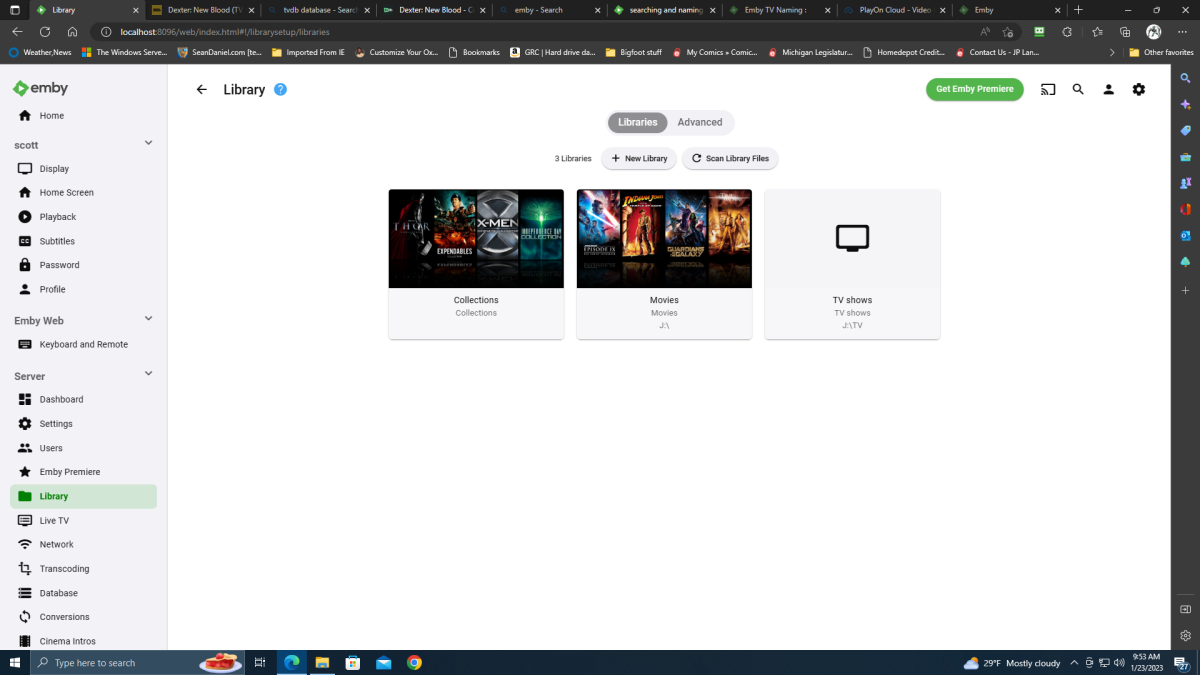Click Scan Library Files button
This screenshot has height=675, width=1200.
[x=730, y=159]
